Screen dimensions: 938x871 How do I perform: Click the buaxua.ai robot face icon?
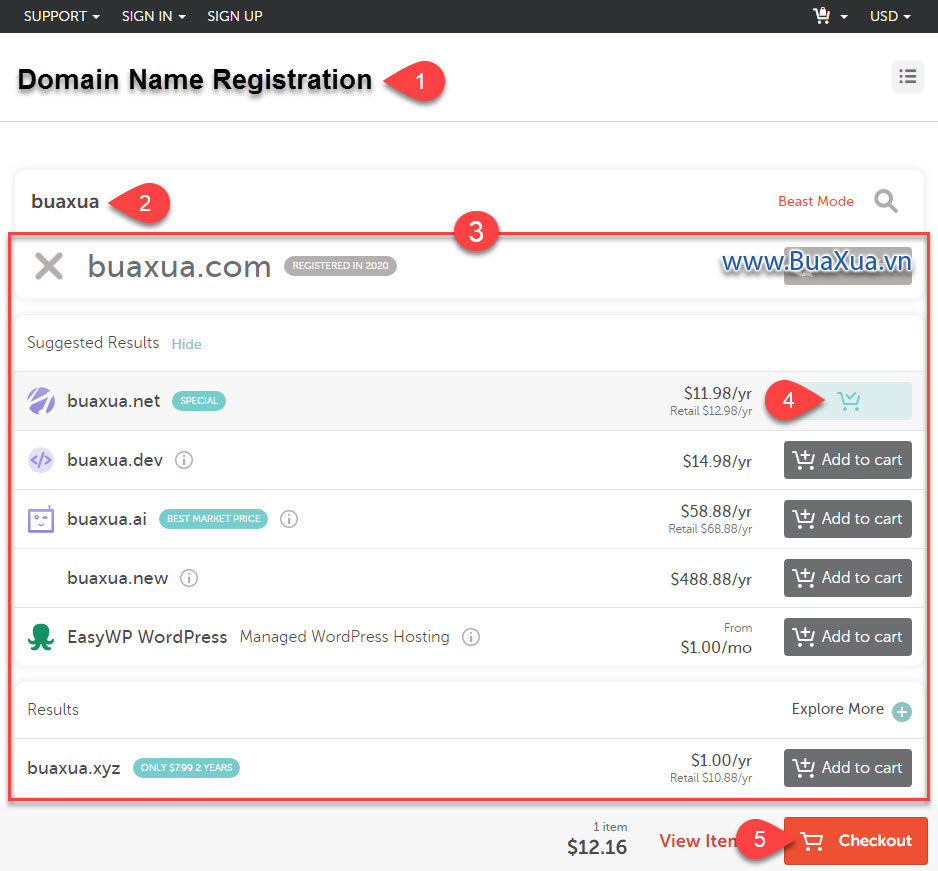[x=41, y=519]
